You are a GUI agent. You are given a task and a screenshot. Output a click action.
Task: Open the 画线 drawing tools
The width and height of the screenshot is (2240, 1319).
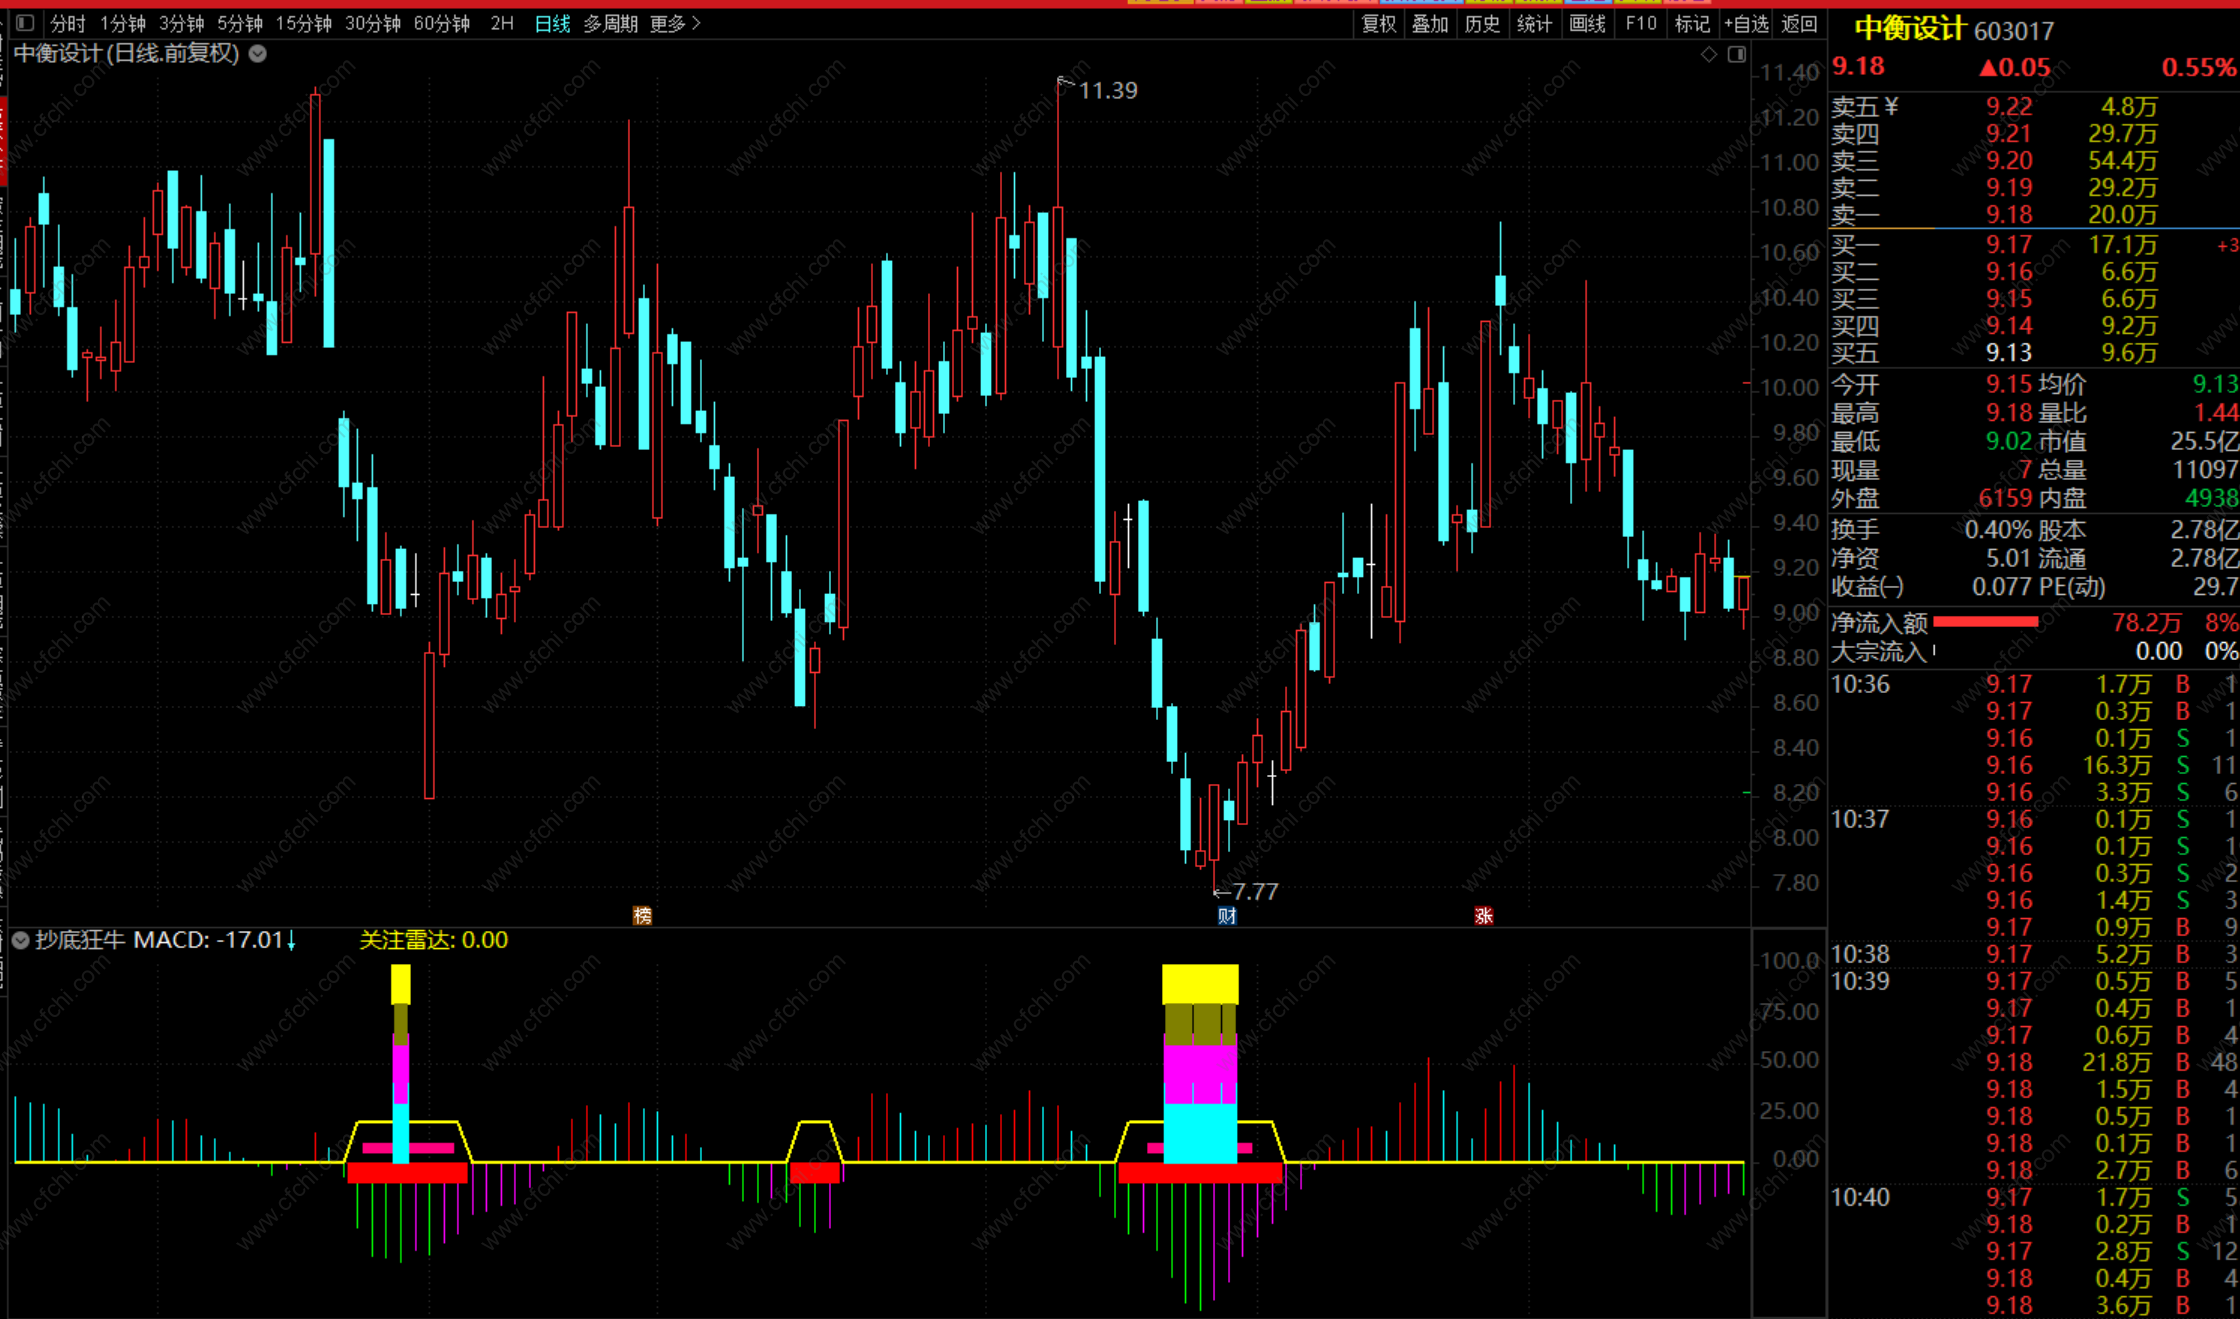point(1587,23)
